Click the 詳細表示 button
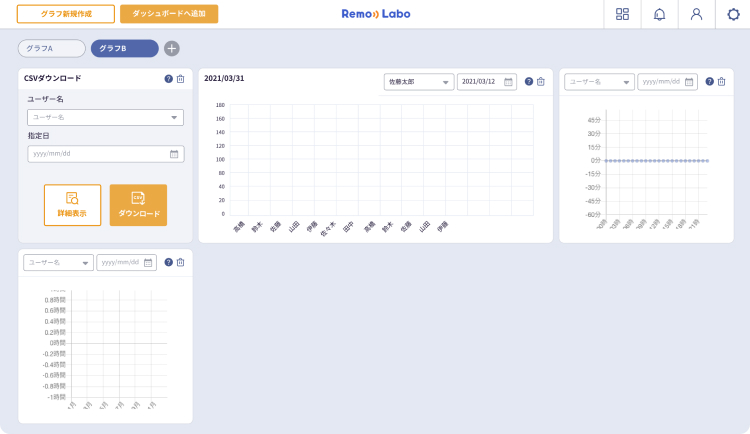Viewport: 750px width, 434px height. 72,205
